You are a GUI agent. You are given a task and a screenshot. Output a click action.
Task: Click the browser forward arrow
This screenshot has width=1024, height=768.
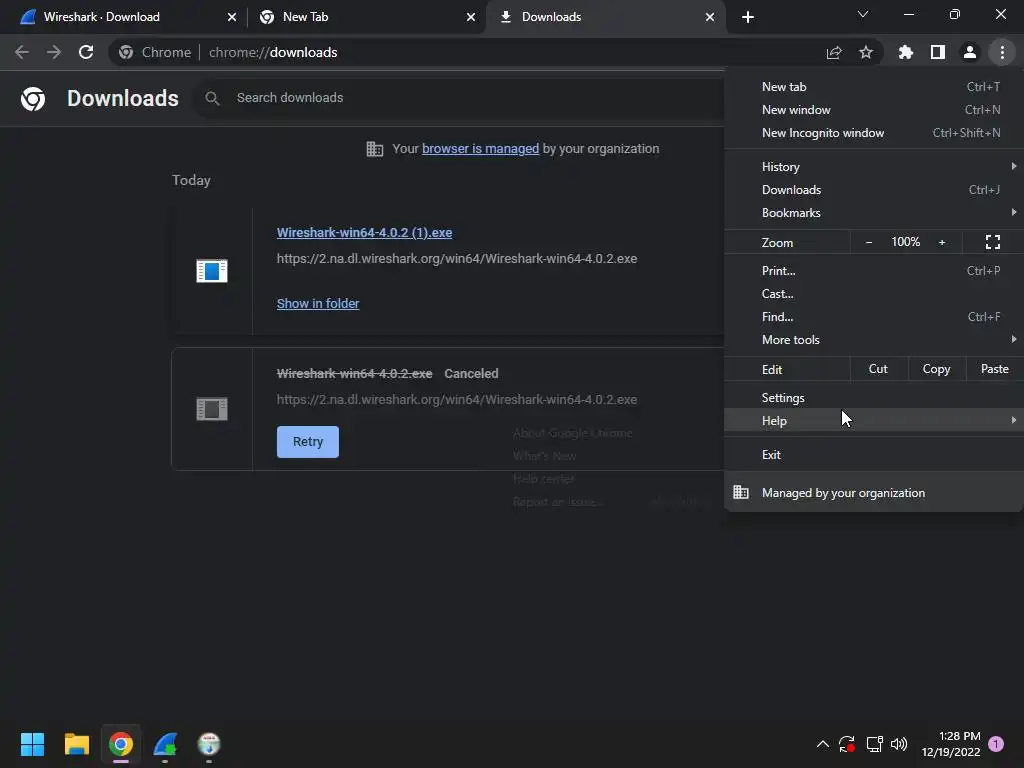coord(54,52)
